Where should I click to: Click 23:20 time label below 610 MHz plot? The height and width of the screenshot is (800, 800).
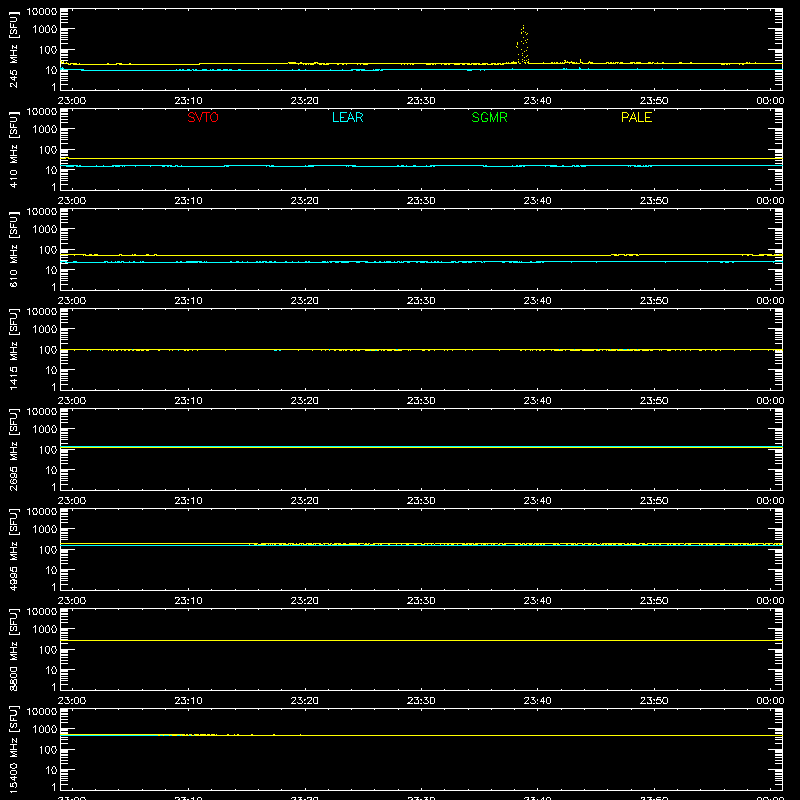[305, 301]
